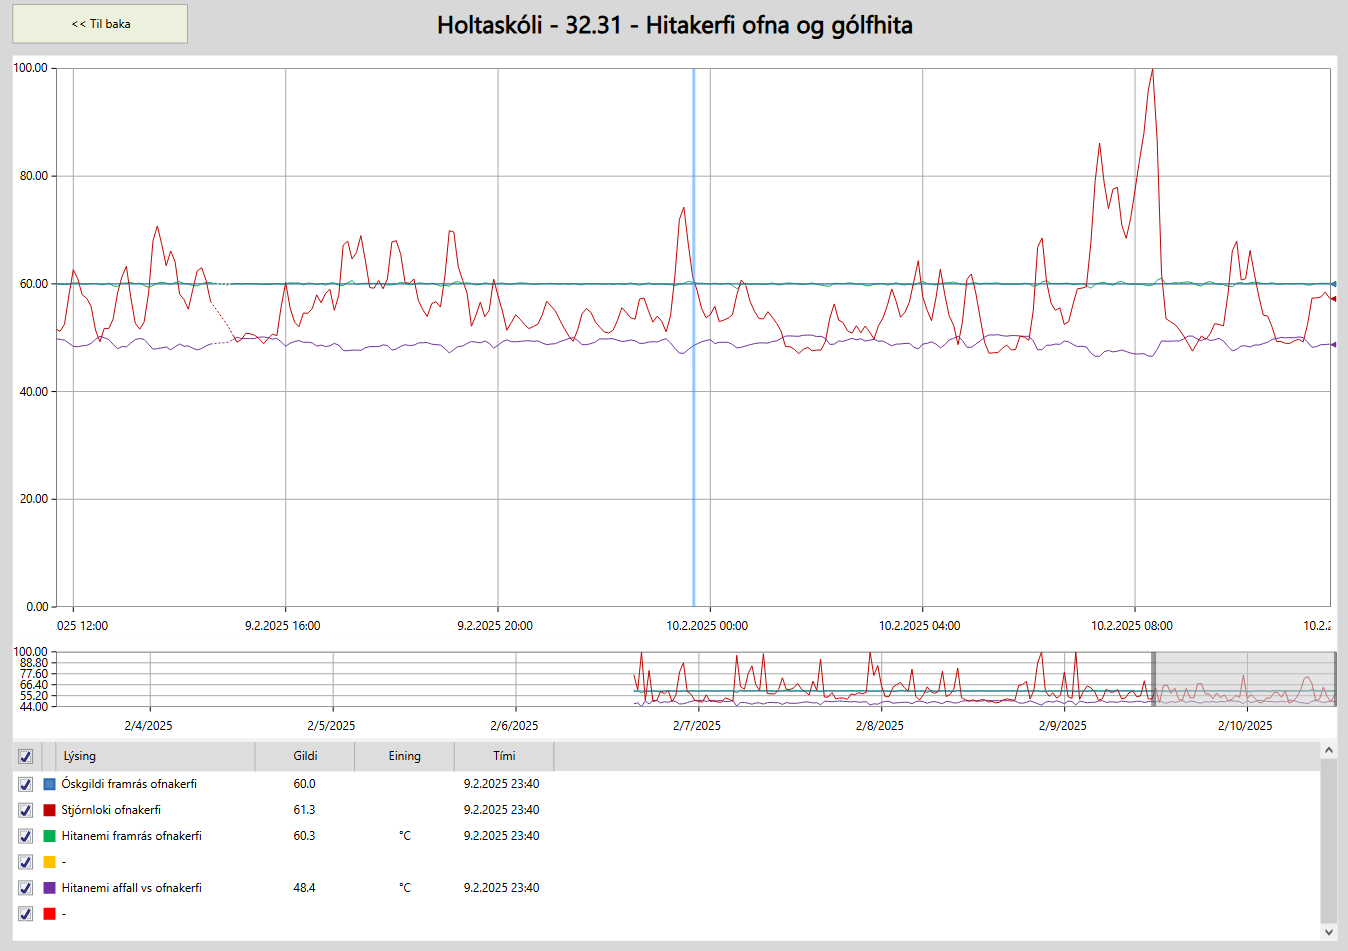Click the Eining column header
Image resolution: width=1348 pixels, height=951 pixels.
point(404,756)
